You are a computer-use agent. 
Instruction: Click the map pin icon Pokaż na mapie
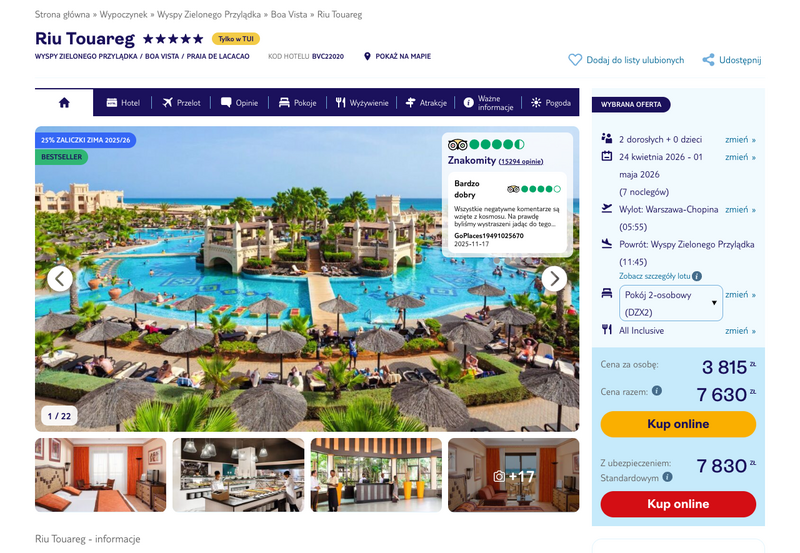pos(367,56)
